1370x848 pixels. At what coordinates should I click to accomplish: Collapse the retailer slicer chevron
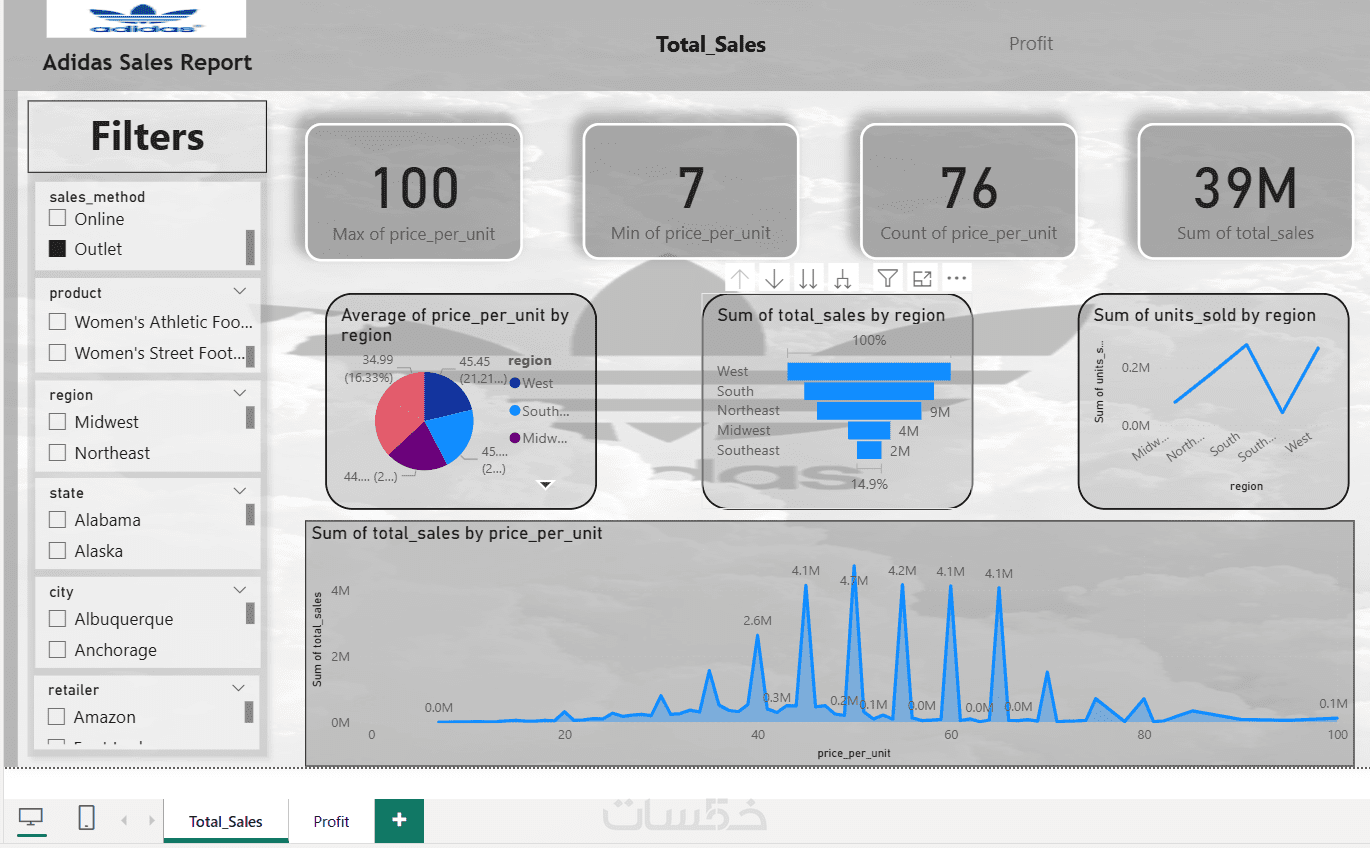tap(239, 688)
